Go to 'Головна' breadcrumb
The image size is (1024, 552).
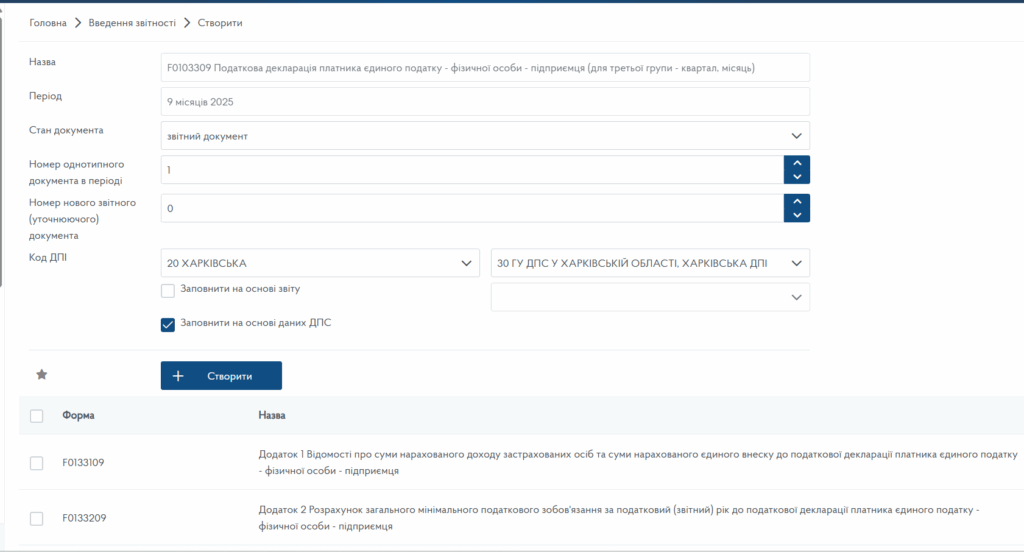pyautogui.click(x=48, y=22)
